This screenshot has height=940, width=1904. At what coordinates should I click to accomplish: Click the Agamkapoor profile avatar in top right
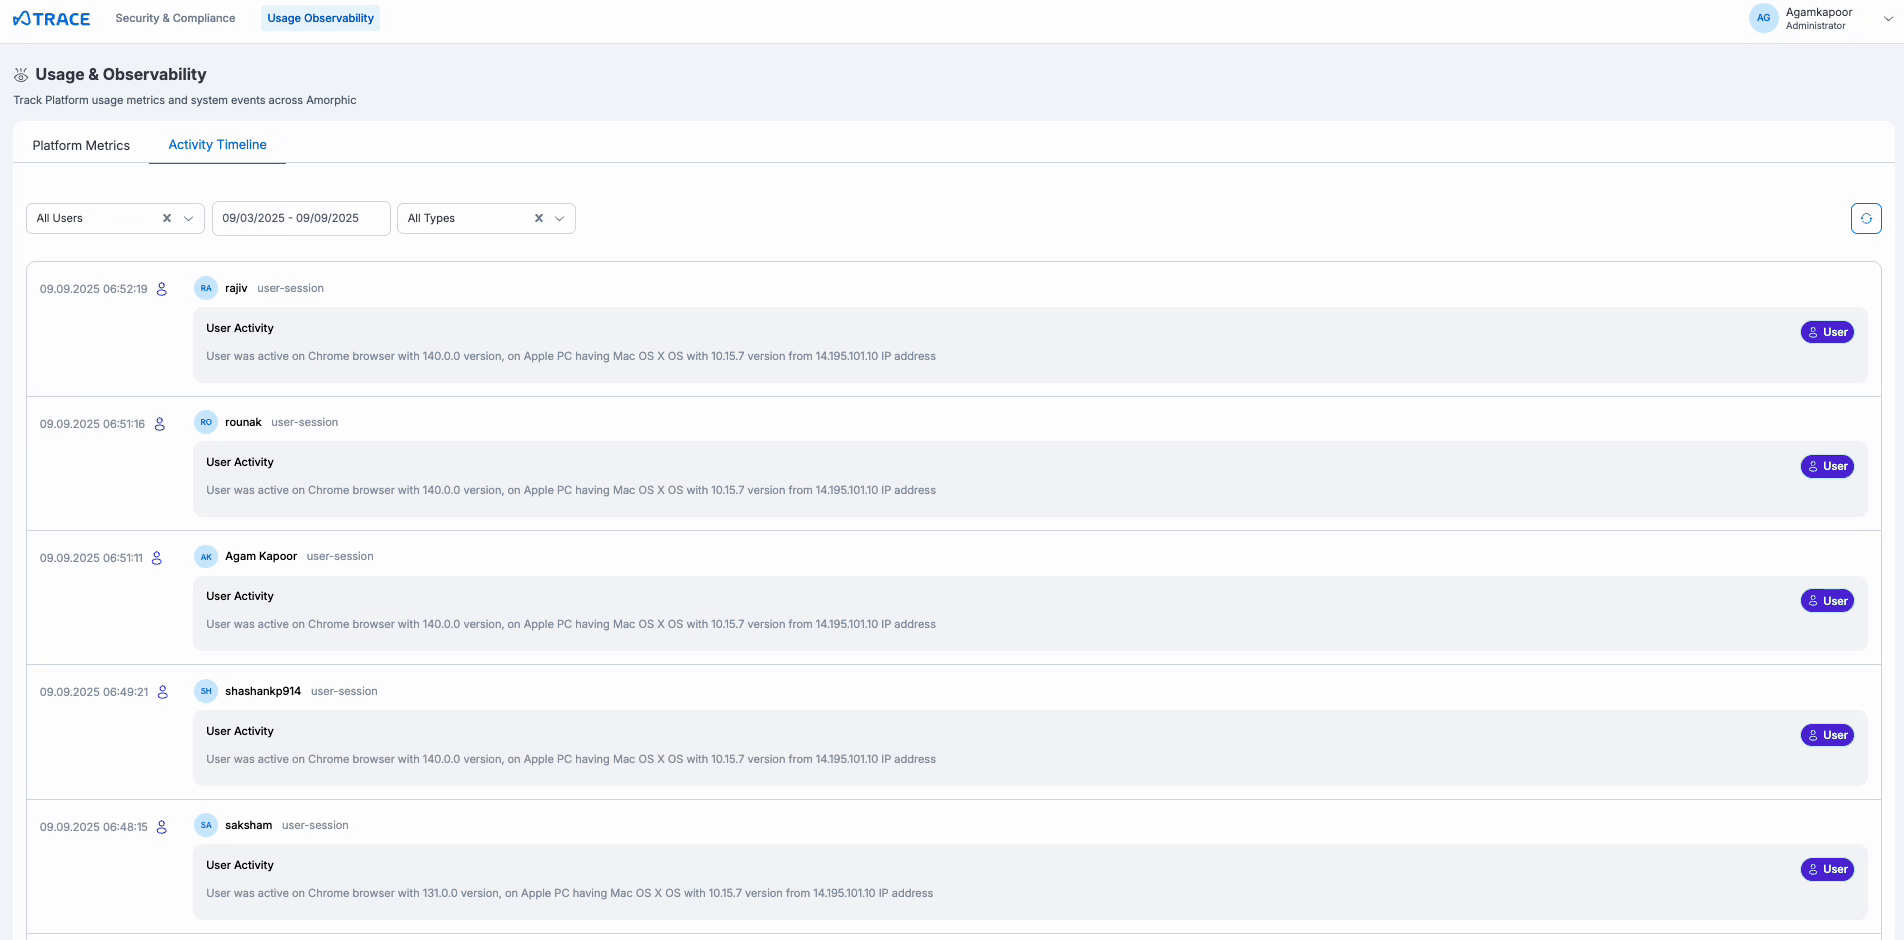tap(1763, 18)
